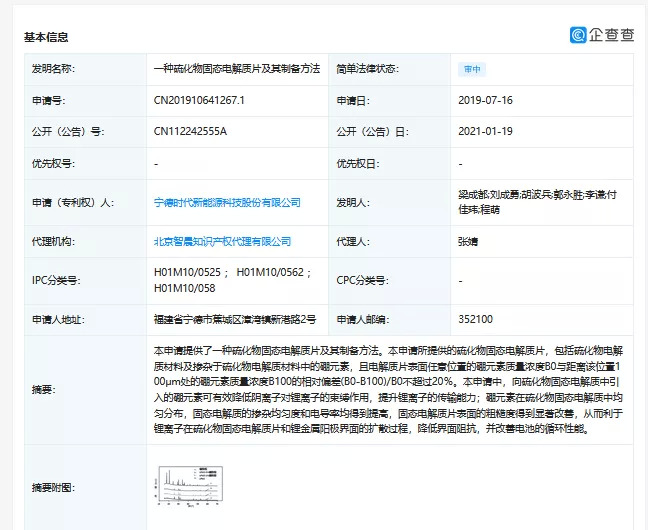Click the patent title 一种硫化物固态电解质片及其制备方法
Viewport: 648px width, 530px height.
tap(234, 69)
